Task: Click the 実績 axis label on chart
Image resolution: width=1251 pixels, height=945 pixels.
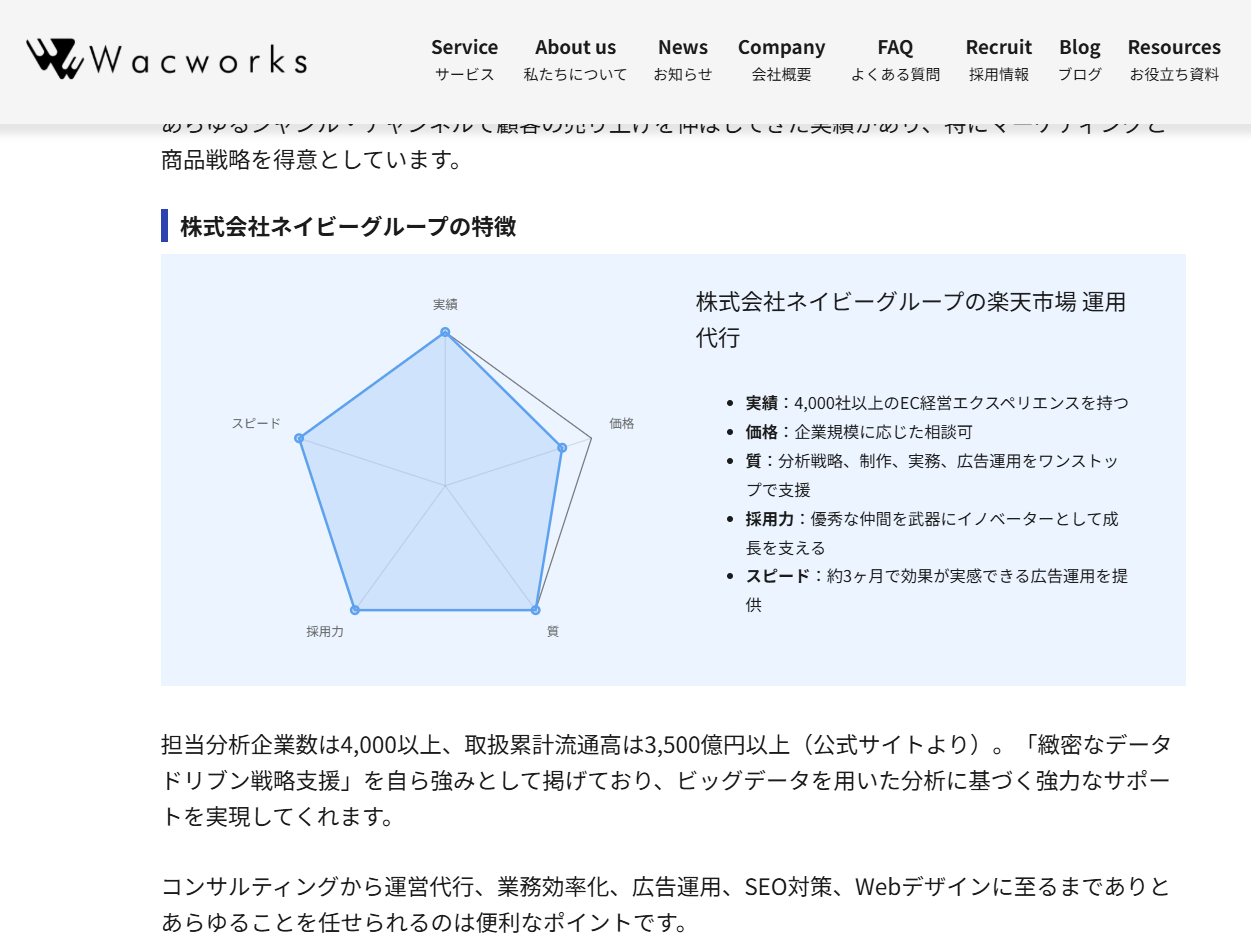Action: pos(445,304)
